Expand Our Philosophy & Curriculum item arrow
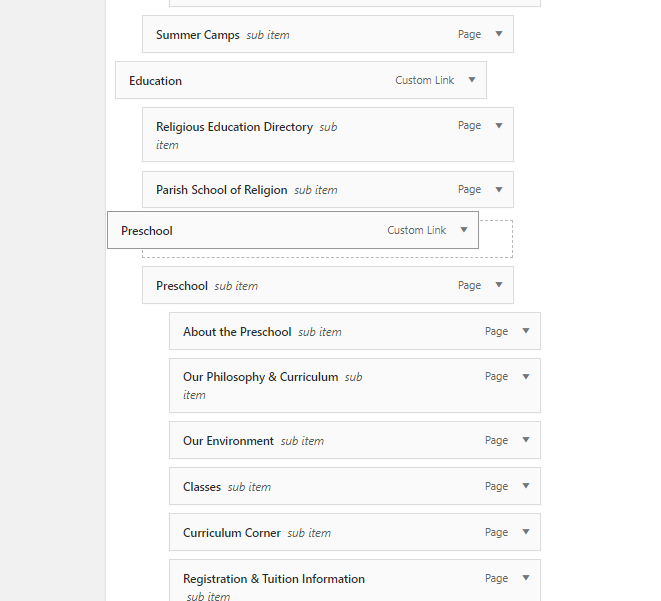The height and width of the screenshot is (601, 661). pyautogui.click(x=526, y=377)
